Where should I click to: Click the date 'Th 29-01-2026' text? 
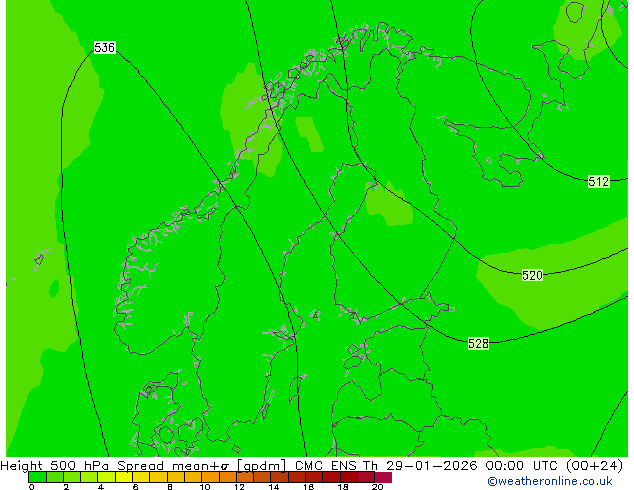(420, 466)
